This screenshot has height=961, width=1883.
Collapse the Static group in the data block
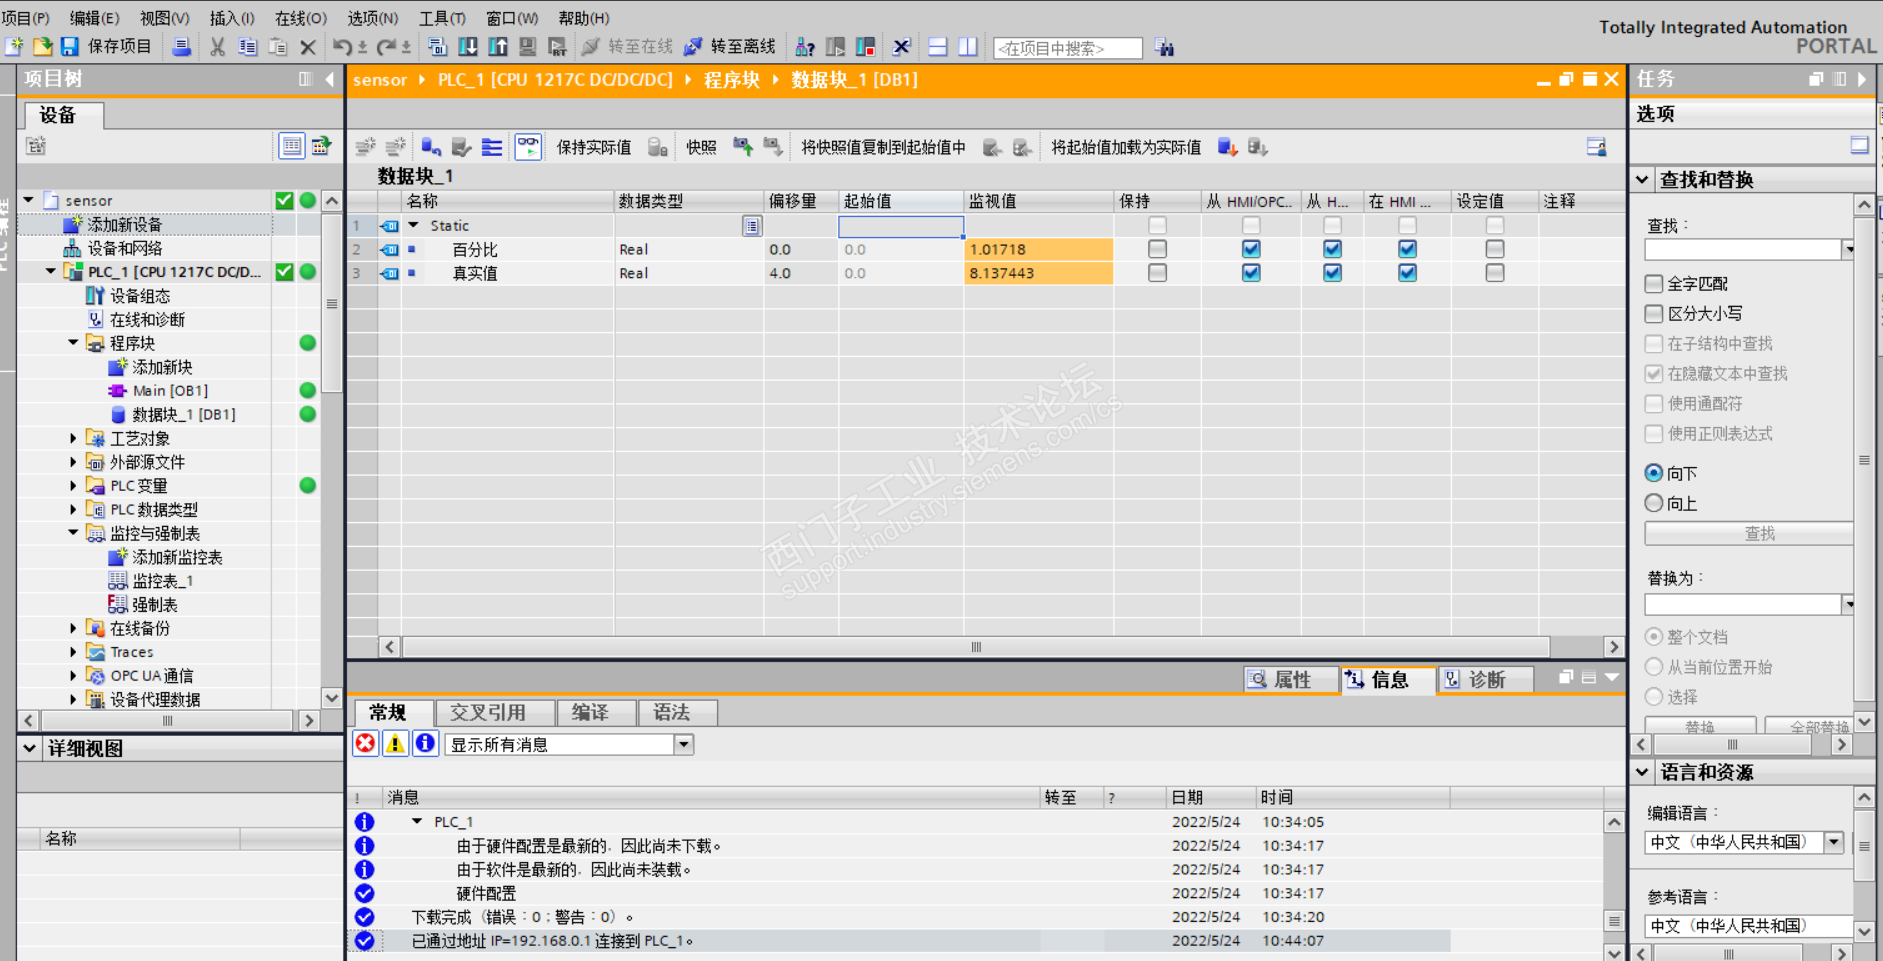413,226
